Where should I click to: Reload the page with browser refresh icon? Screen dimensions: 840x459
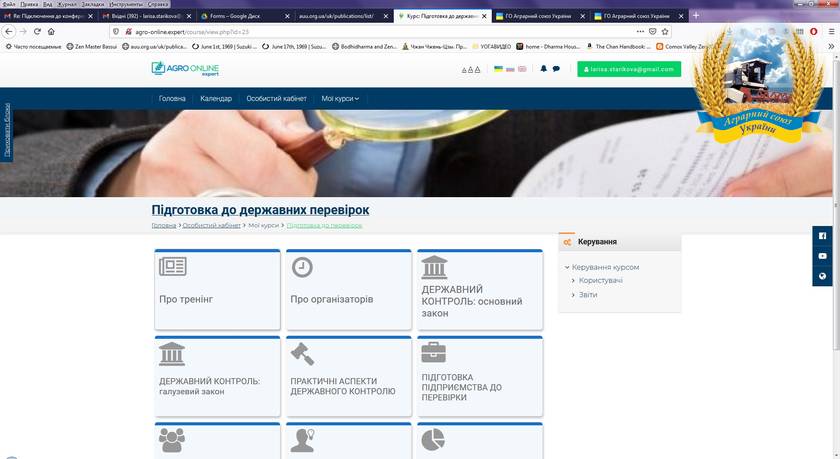point(37,32)
